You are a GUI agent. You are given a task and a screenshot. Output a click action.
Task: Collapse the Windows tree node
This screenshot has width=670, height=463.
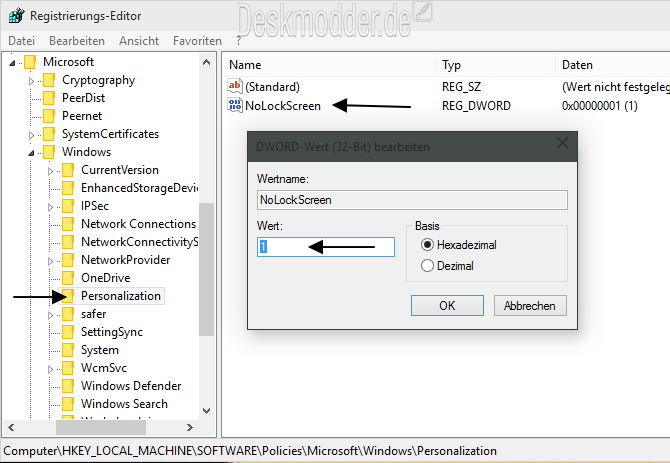pos(31,153)
